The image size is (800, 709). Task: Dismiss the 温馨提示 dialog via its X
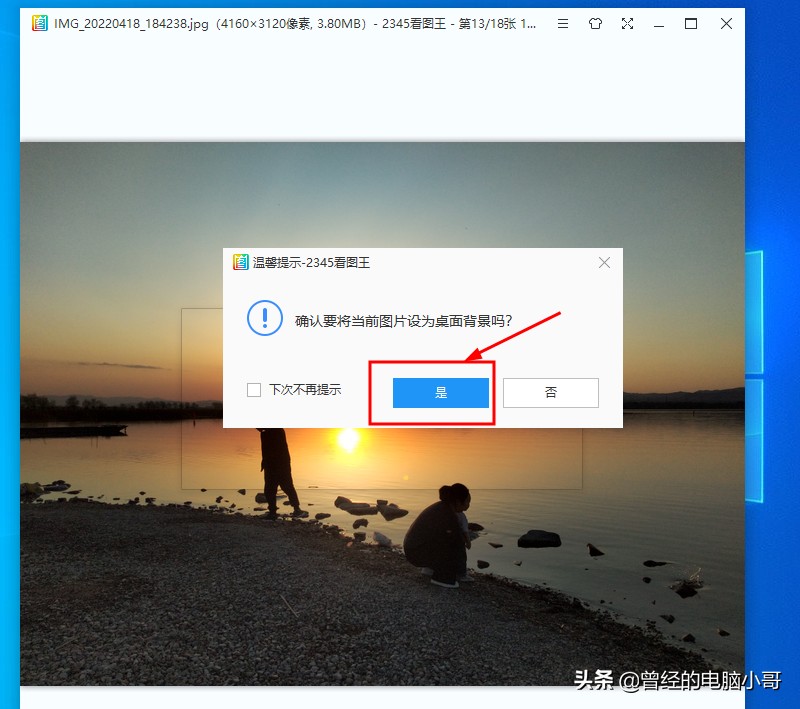click(604, 262)
